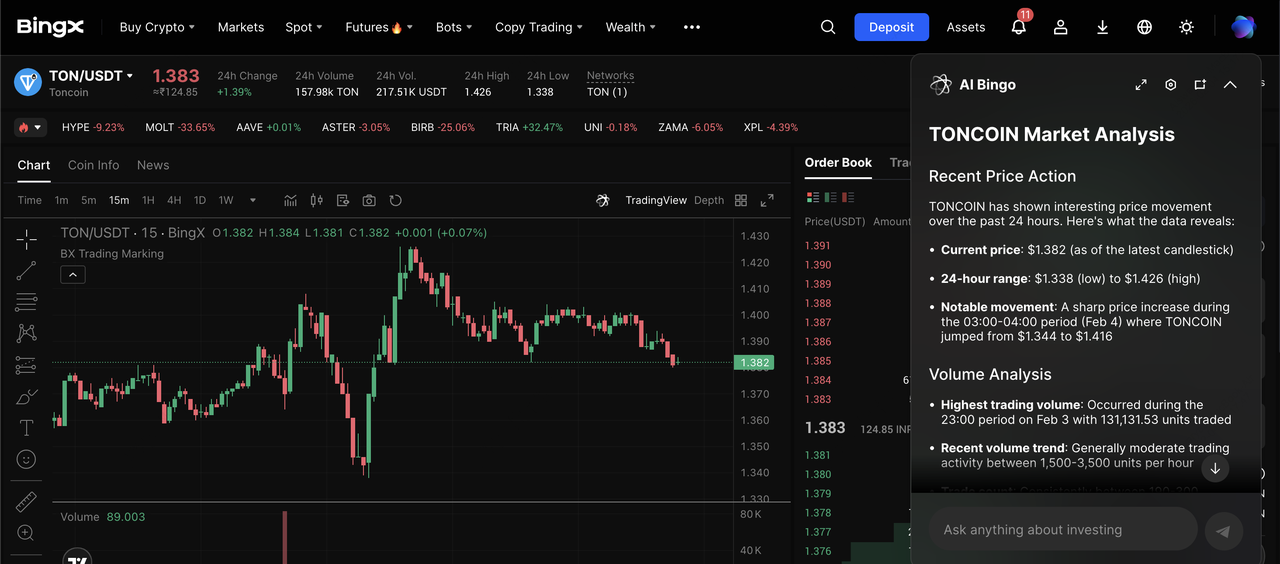The height and width of the screenshot is (564, 1280).
Task: Show sell-orders-only order book view
Action: point(848,197)
